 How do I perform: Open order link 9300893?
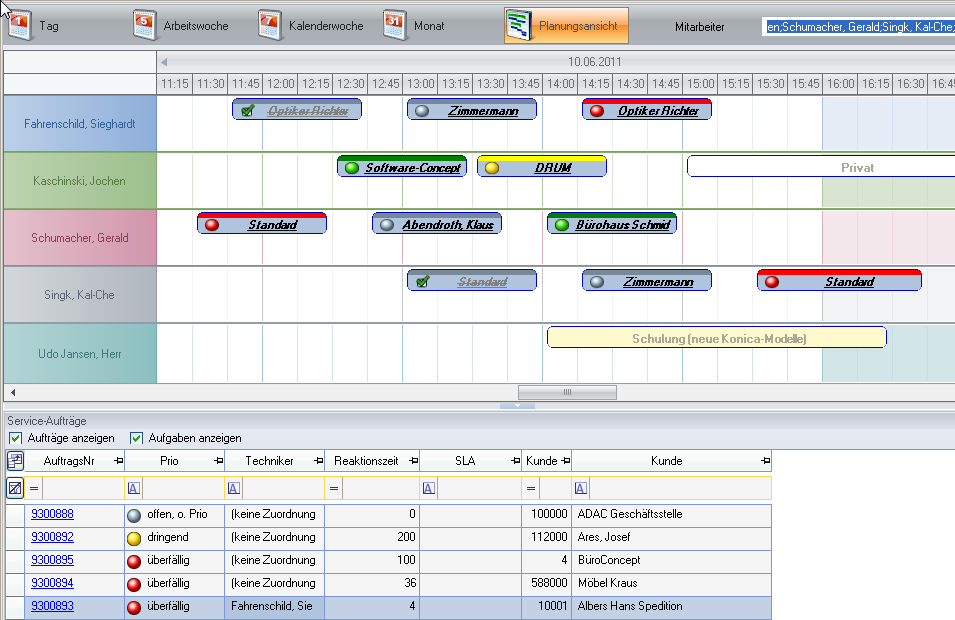click(52, 606)
